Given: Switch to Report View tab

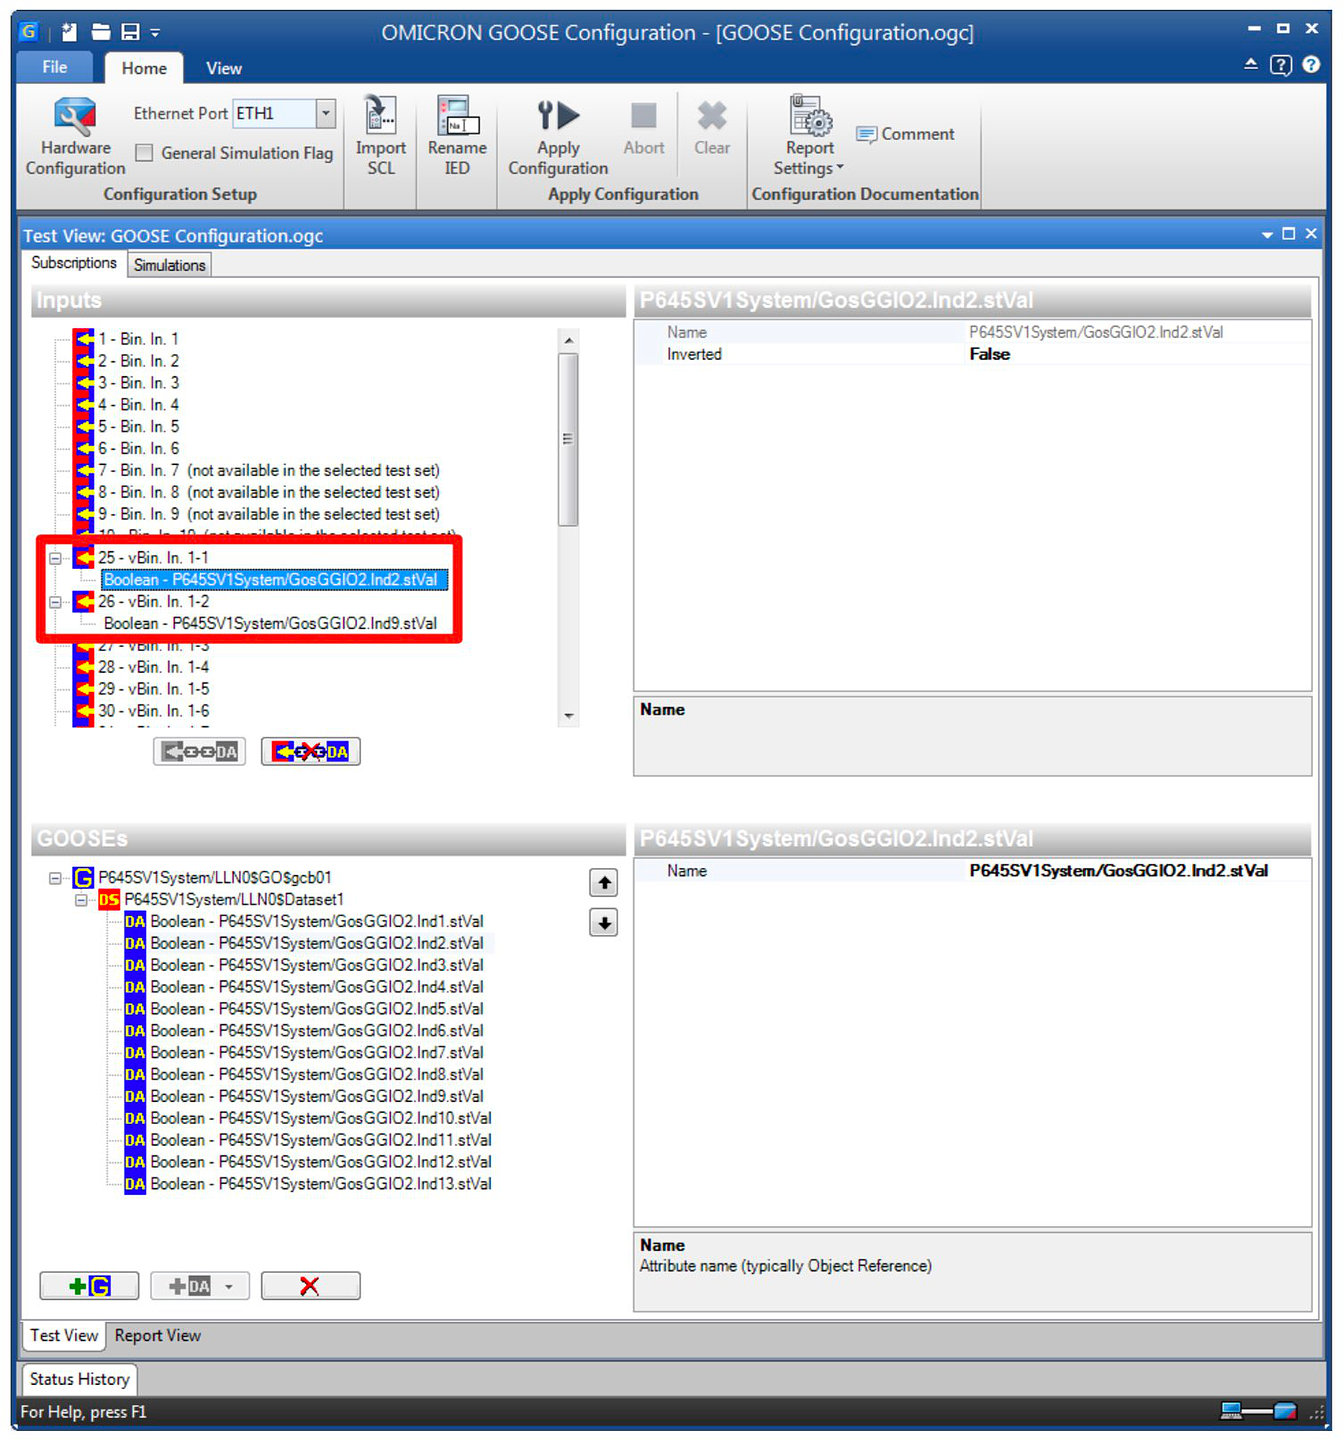Looking at the screenshot, I should (x=157, y=1336).
